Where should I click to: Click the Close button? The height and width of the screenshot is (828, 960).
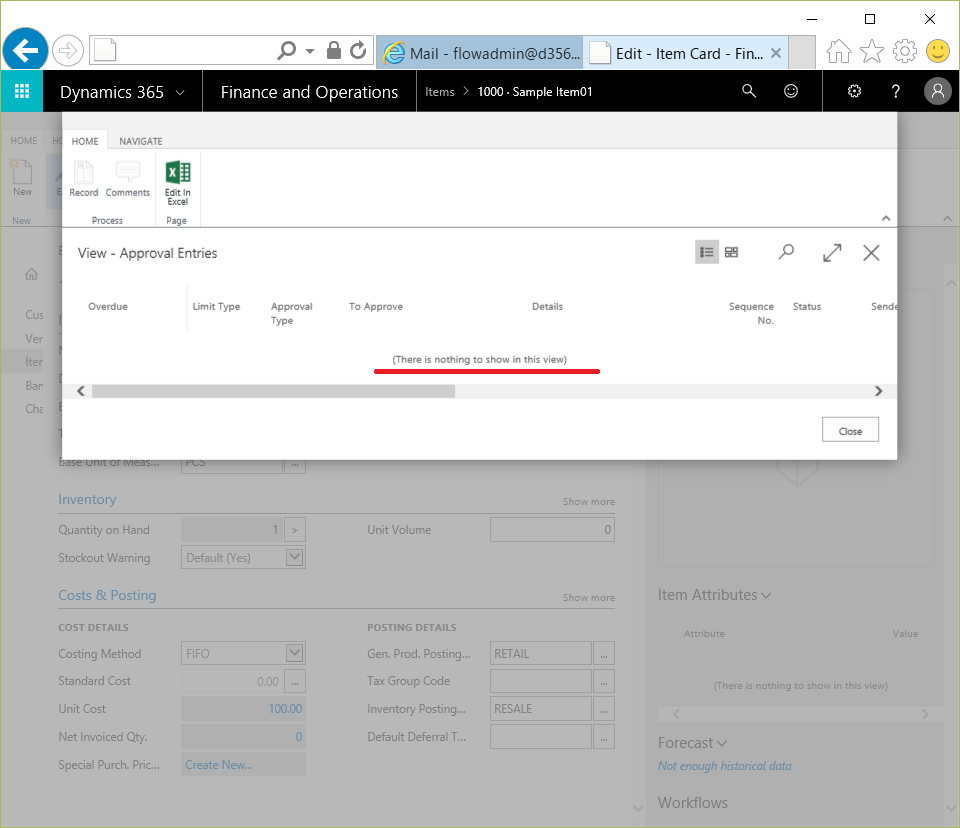pyautogui.click(x=850, y=429)
